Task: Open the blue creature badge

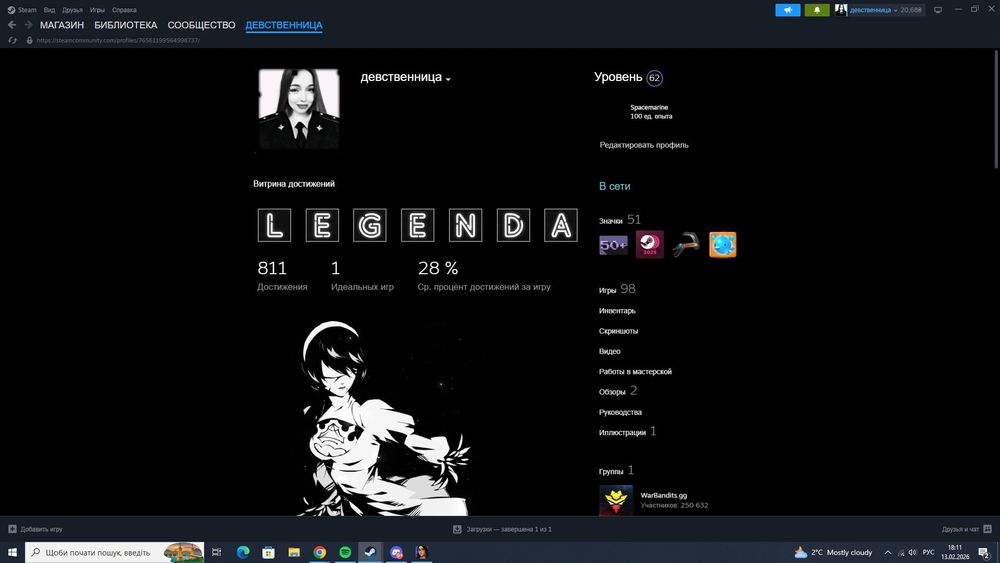Action: (723, 245)
